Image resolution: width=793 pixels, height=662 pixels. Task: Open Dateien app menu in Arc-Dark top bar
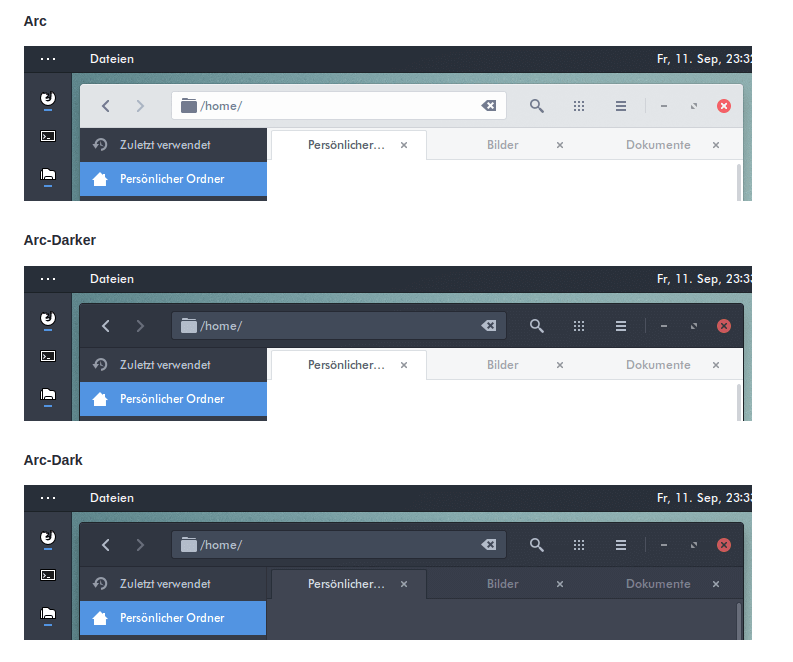(112, 498)
